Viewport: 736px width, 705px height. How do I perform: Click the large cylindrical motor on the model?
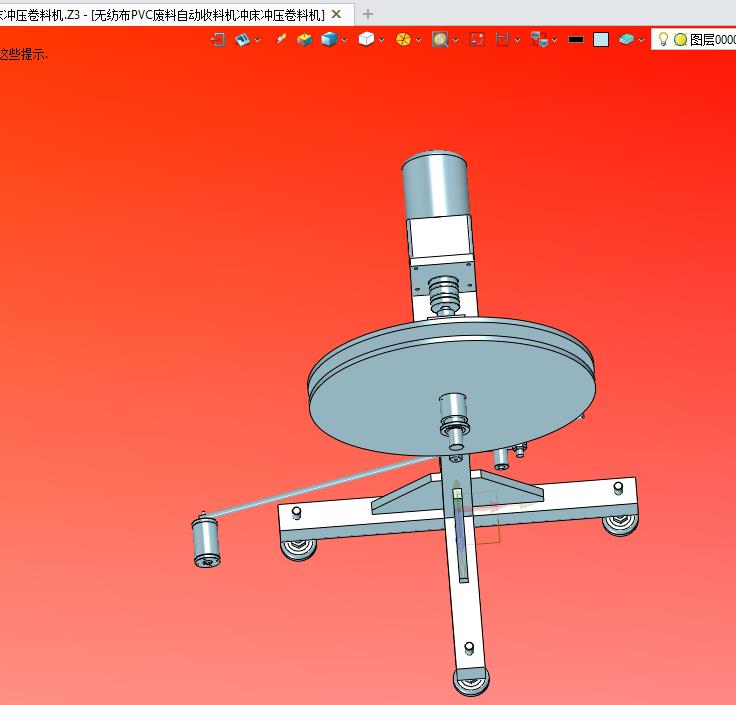(x=435, y=184)
